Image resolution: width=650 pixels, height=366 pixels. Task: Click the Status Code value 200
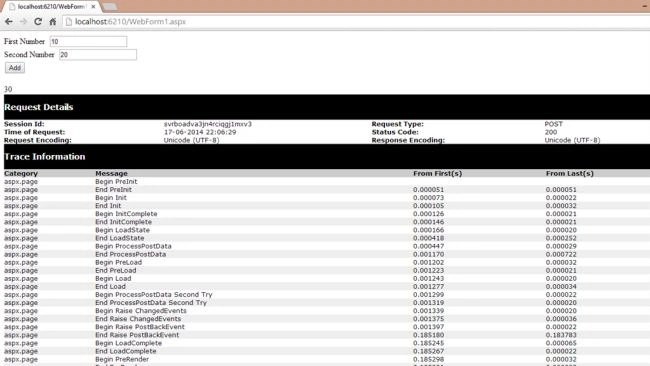point(551,132)
